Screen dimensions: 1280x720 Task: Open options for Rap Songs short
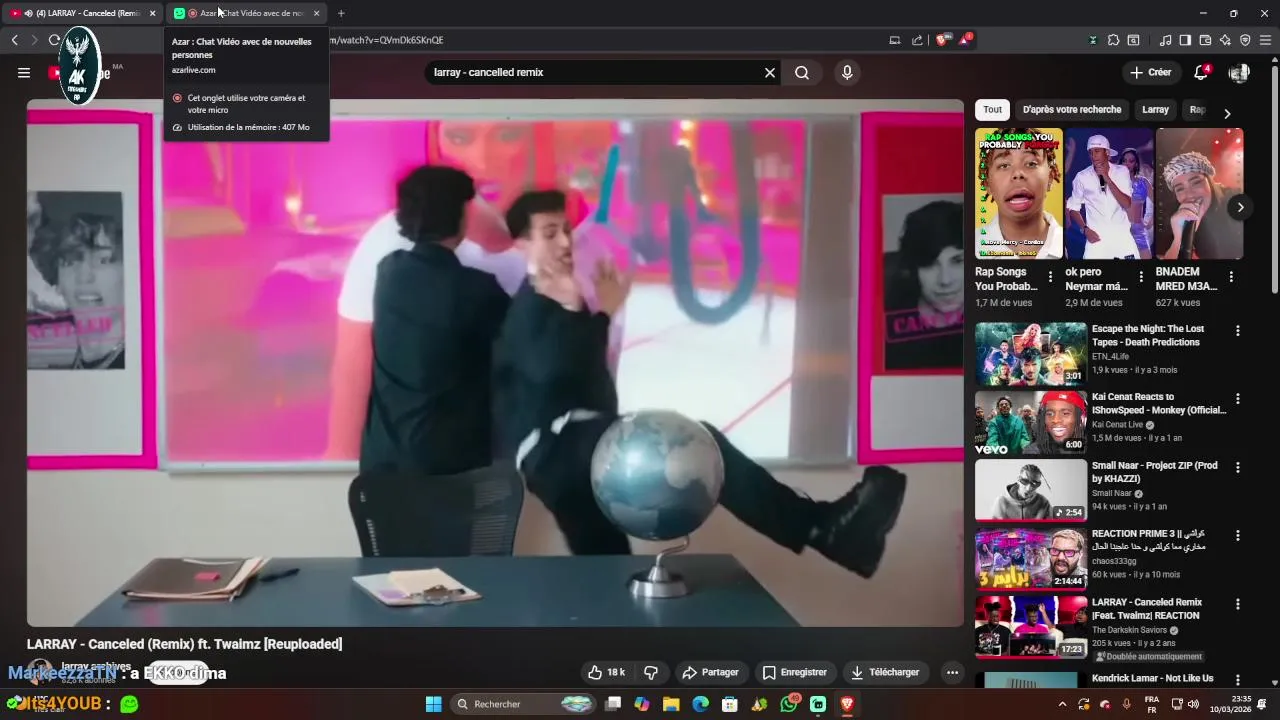tap(1050, 277)
